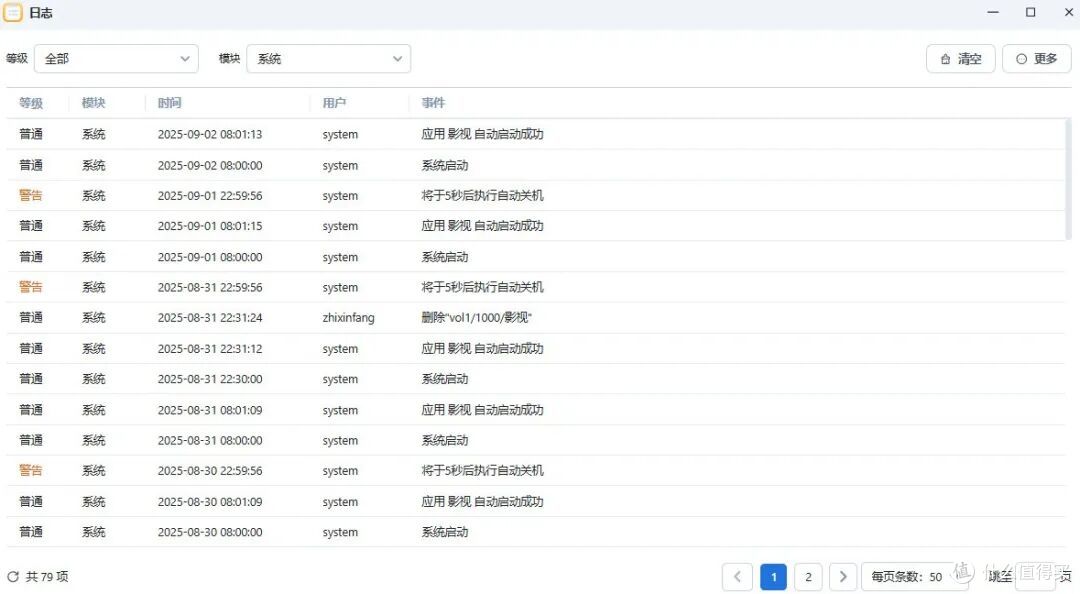Viewport: 1080px width, 594px height.
Task: Minimize the 日志 window
Action: [x=993, y=12]
